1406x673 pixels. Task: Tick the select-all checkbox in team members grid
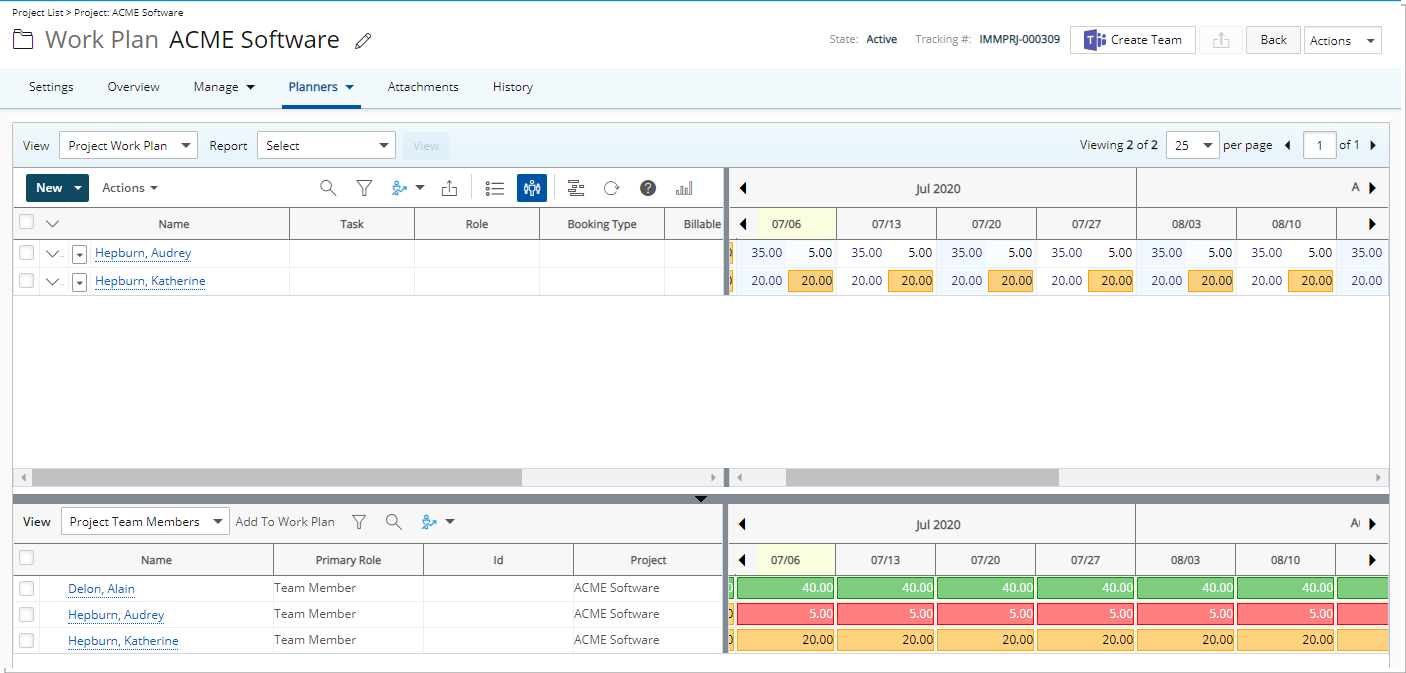[x=26, y=558]
